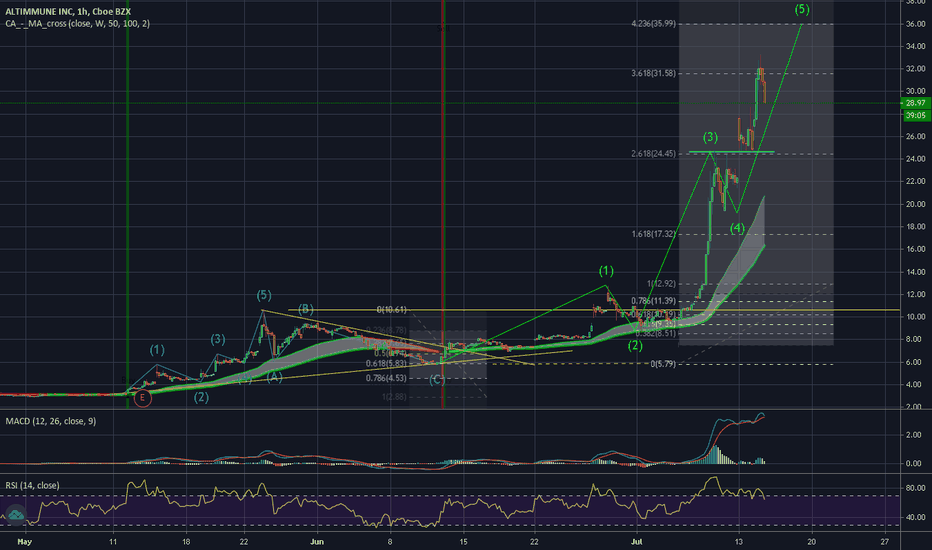This screenshot has width=932, height=550.
Task: Click the Fibonacci level 4.236(35.99)
Action: pyautogui.click(x=653, y=24)
